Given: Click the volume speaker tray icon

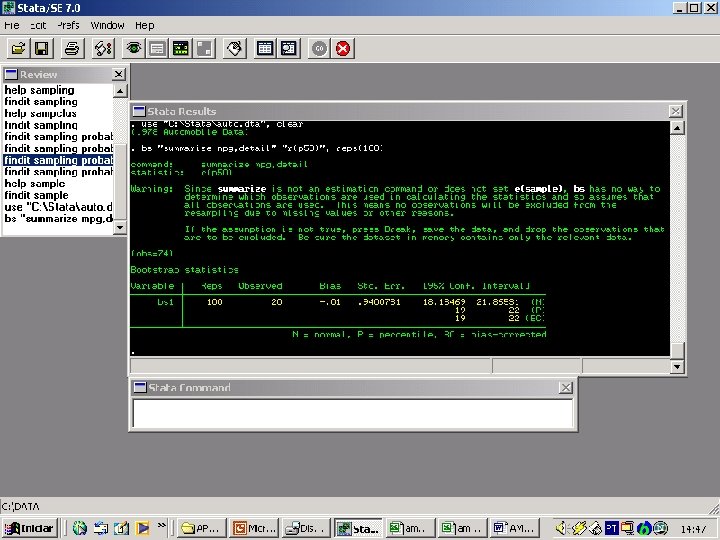Looking at the screenshot, I should pyautogui.click(x=561, y=529).
